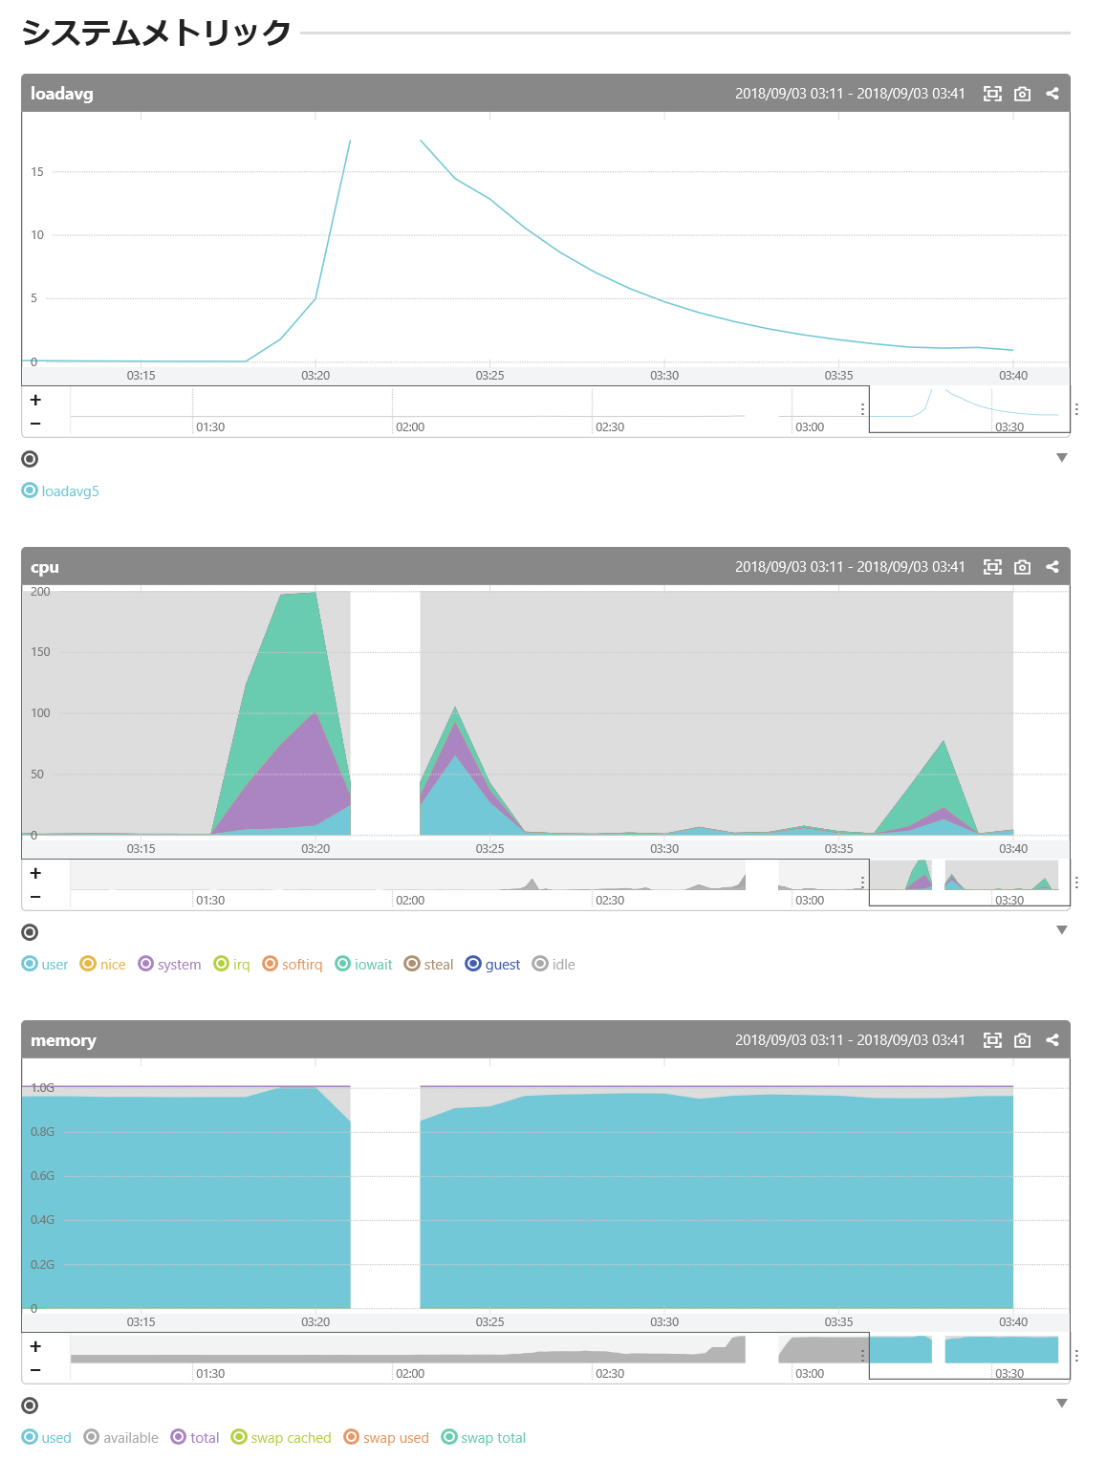Zoom out the memory timeline with minus
The image size is (1106, 1481).
tap(35, 1369)
